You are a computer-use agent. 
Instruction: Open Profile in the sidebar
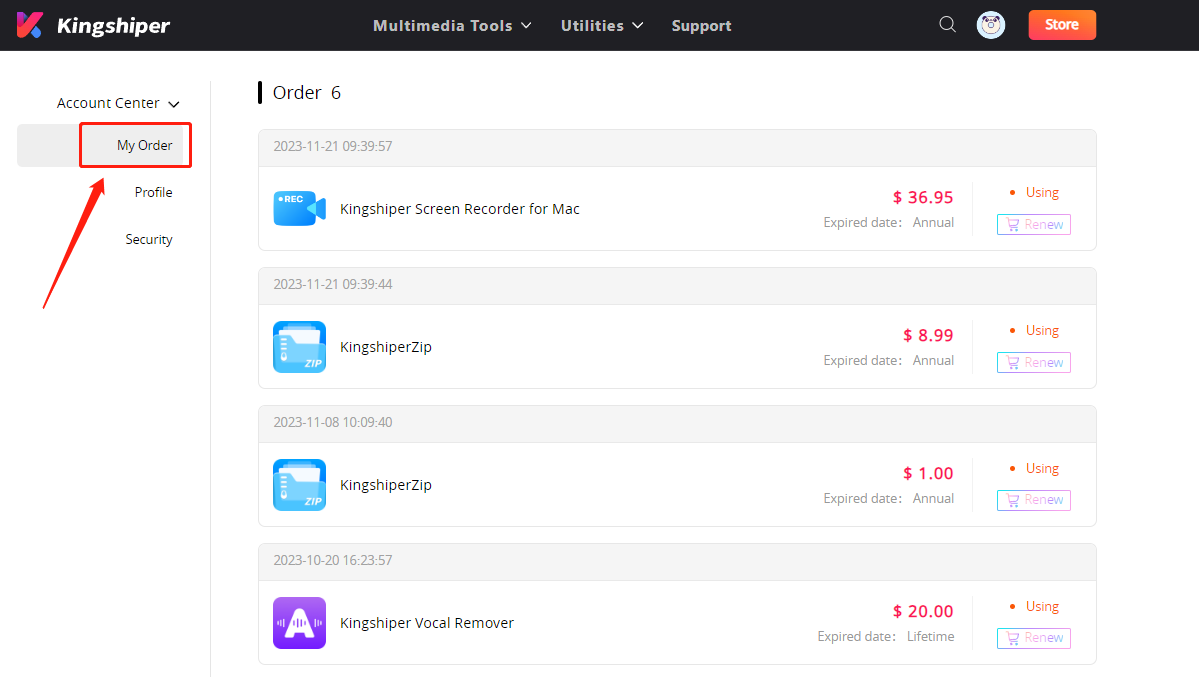[153, 192]
